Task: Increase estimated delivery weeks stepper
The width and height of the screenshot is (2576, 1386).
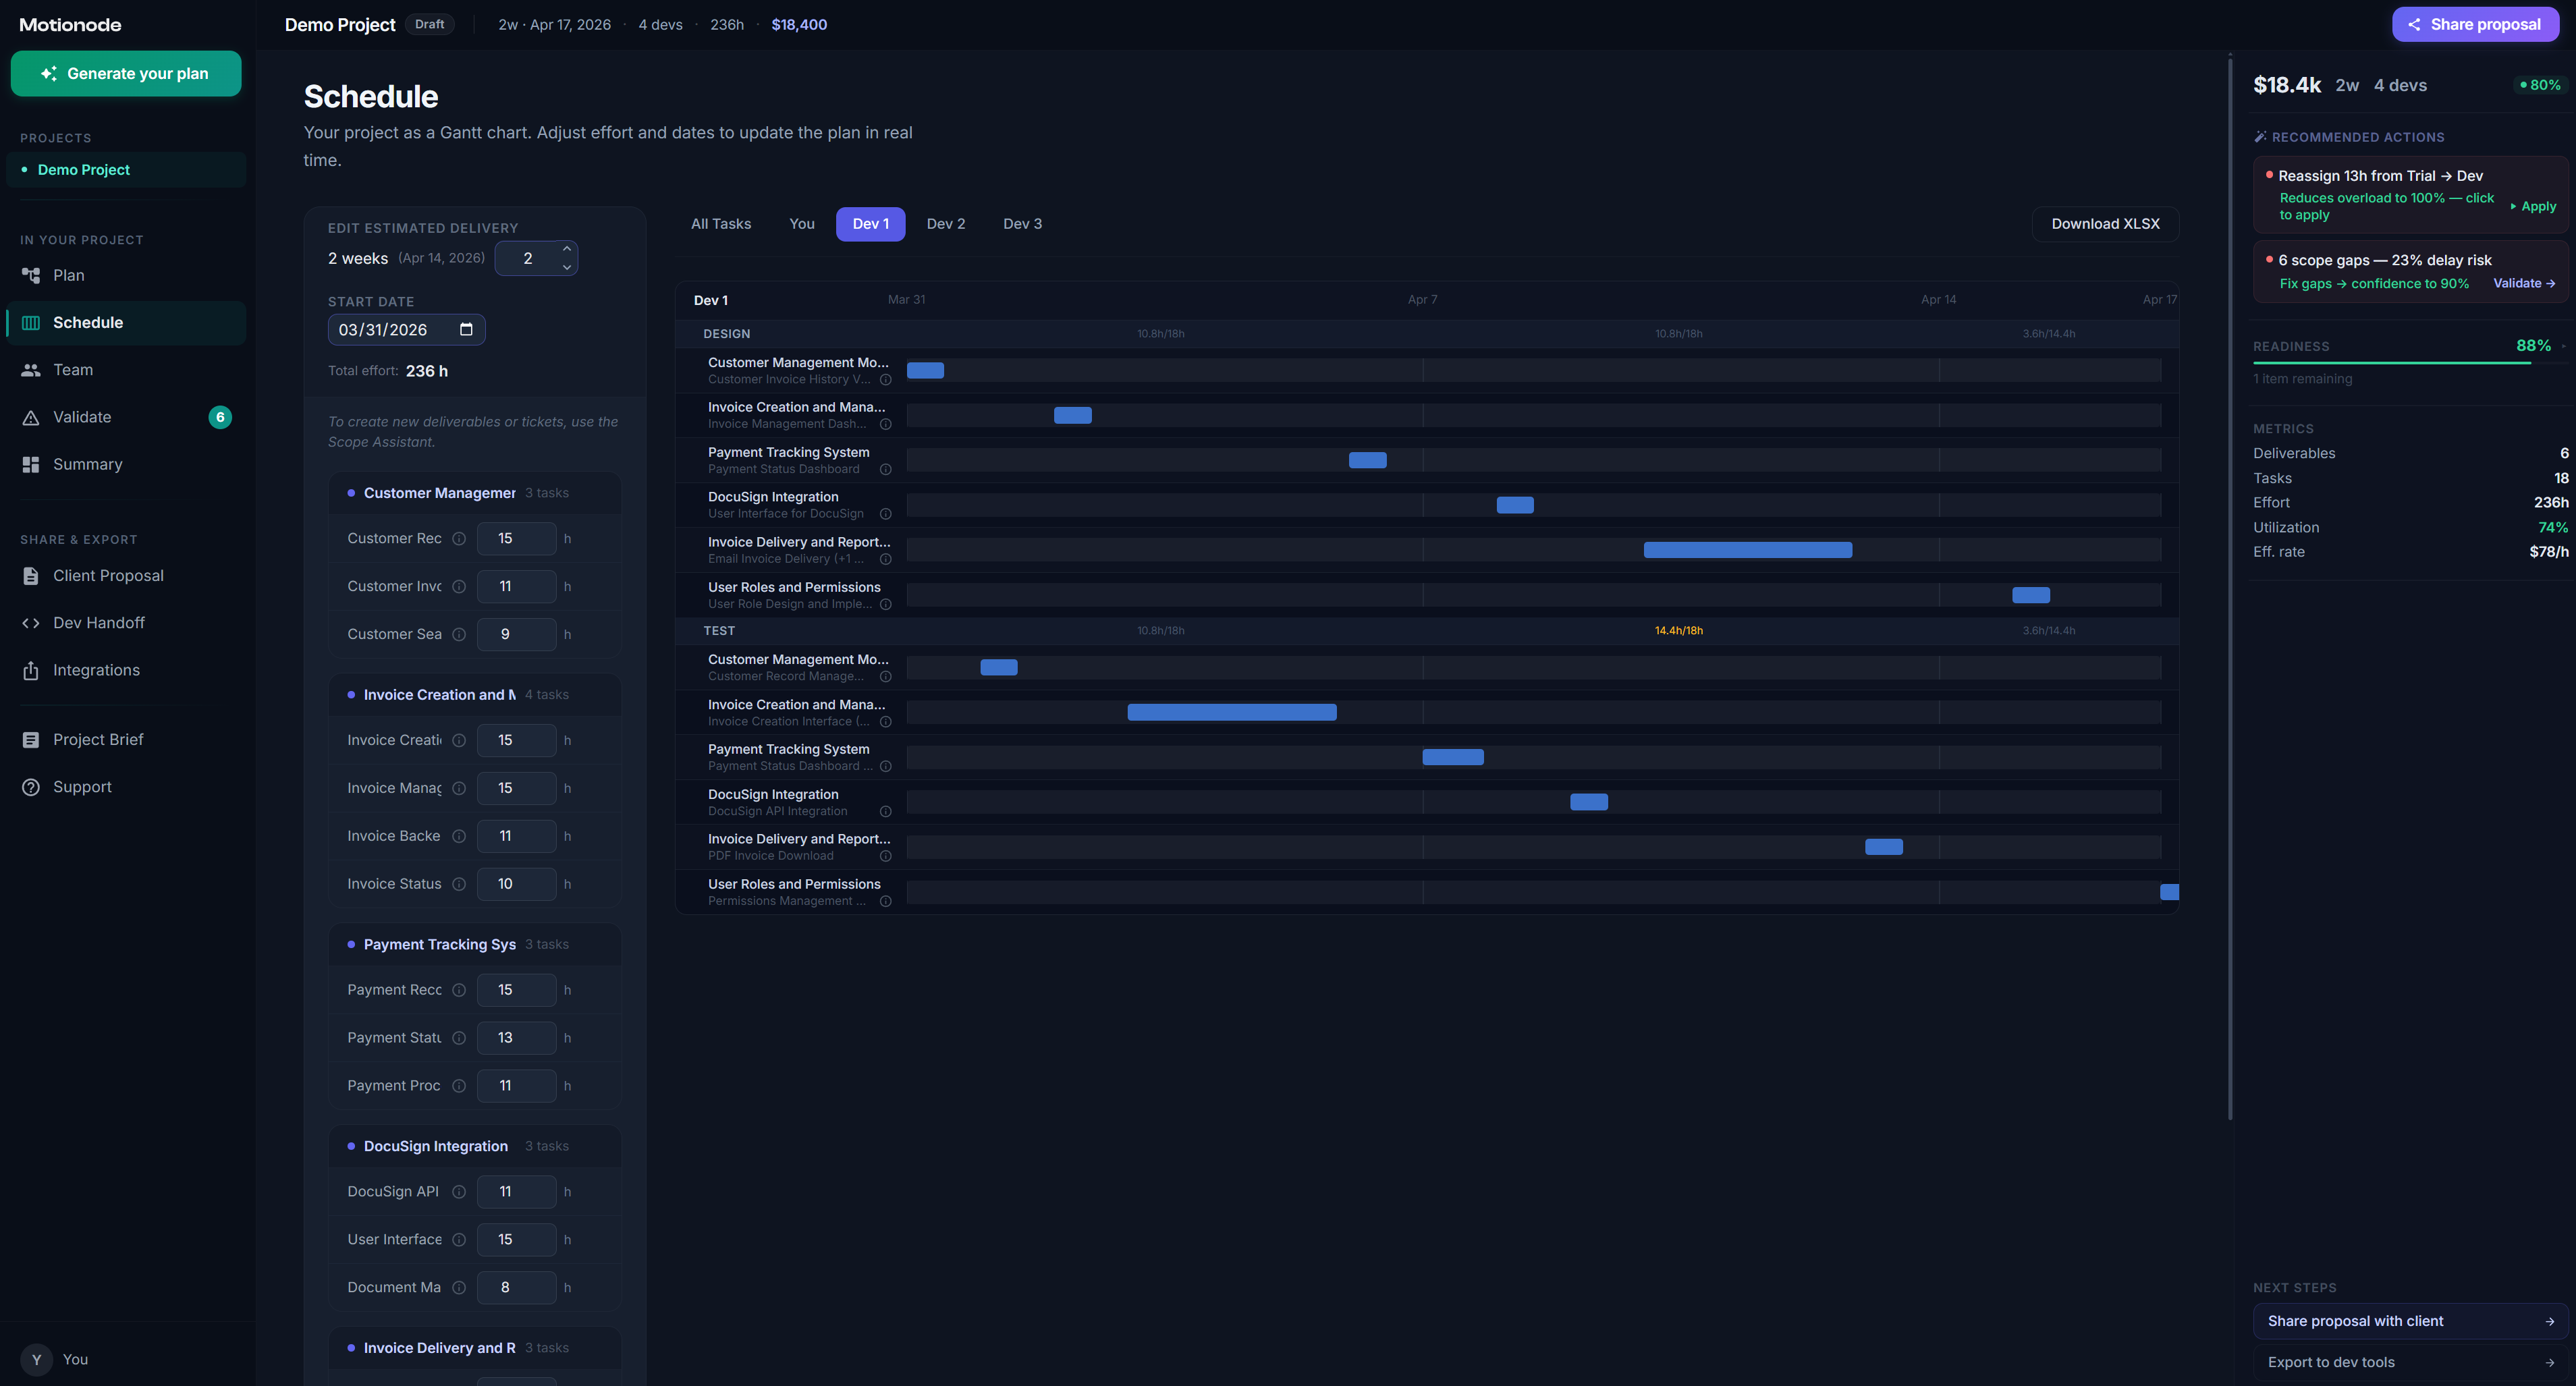Action: pos(566,250)
